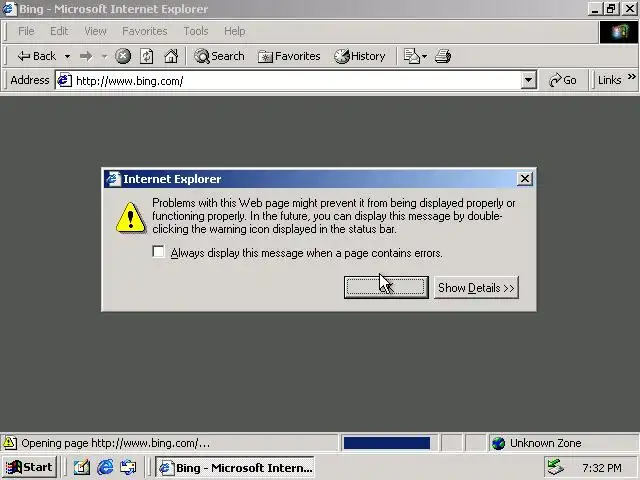The width and height of the screenshot is (640, 480).
Task: Click the Windows flag throbber logo
Action: click(619, 32)
